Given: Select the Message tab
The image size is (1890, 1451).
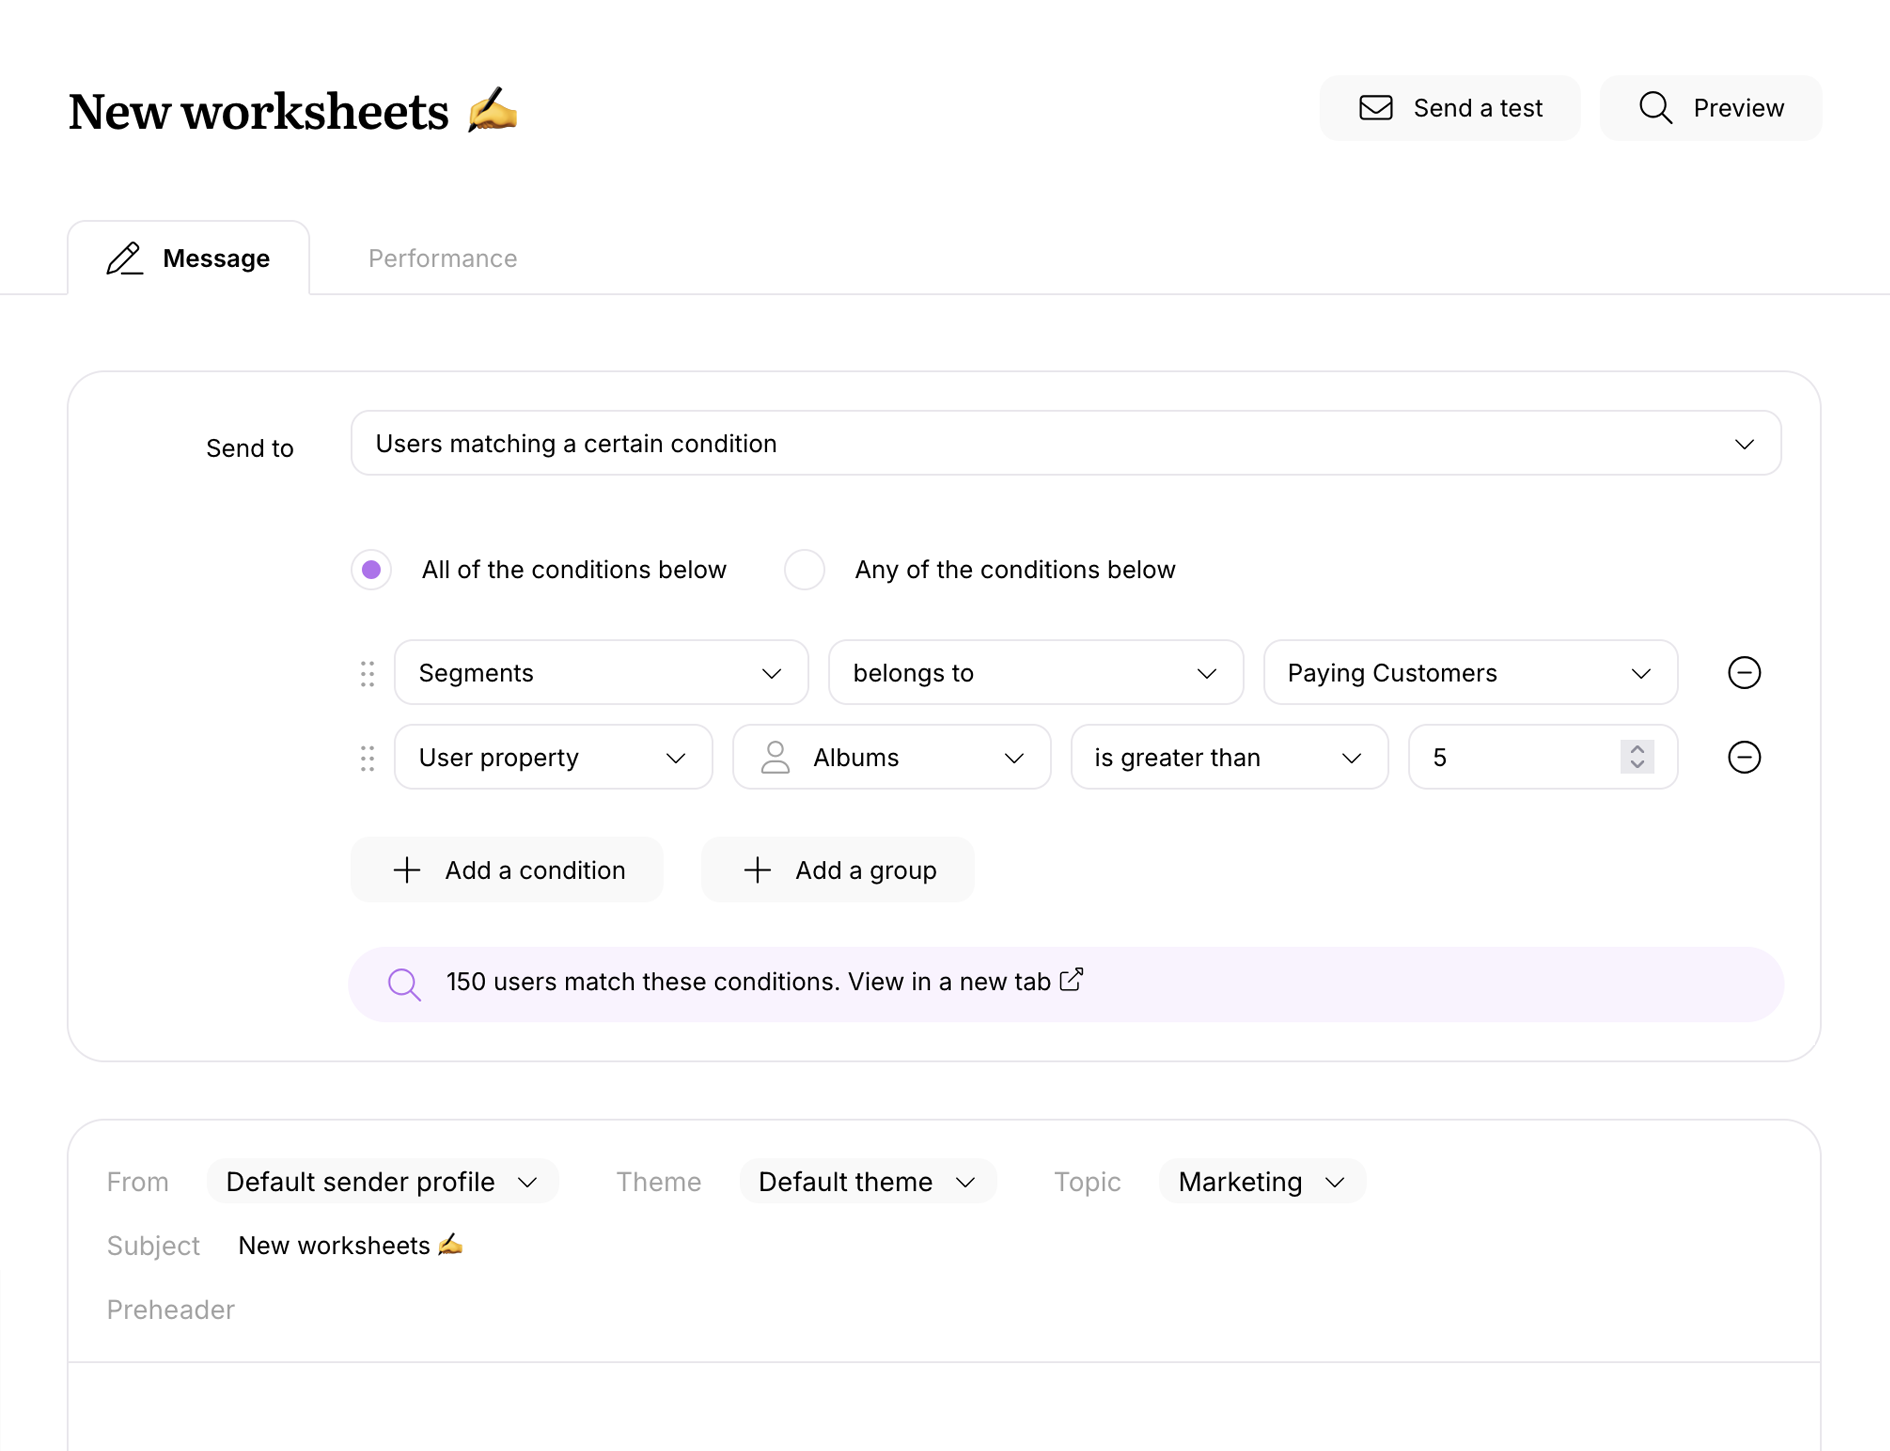Looking at the screenshot, I should pyautogui.click(x=216, y=258).
